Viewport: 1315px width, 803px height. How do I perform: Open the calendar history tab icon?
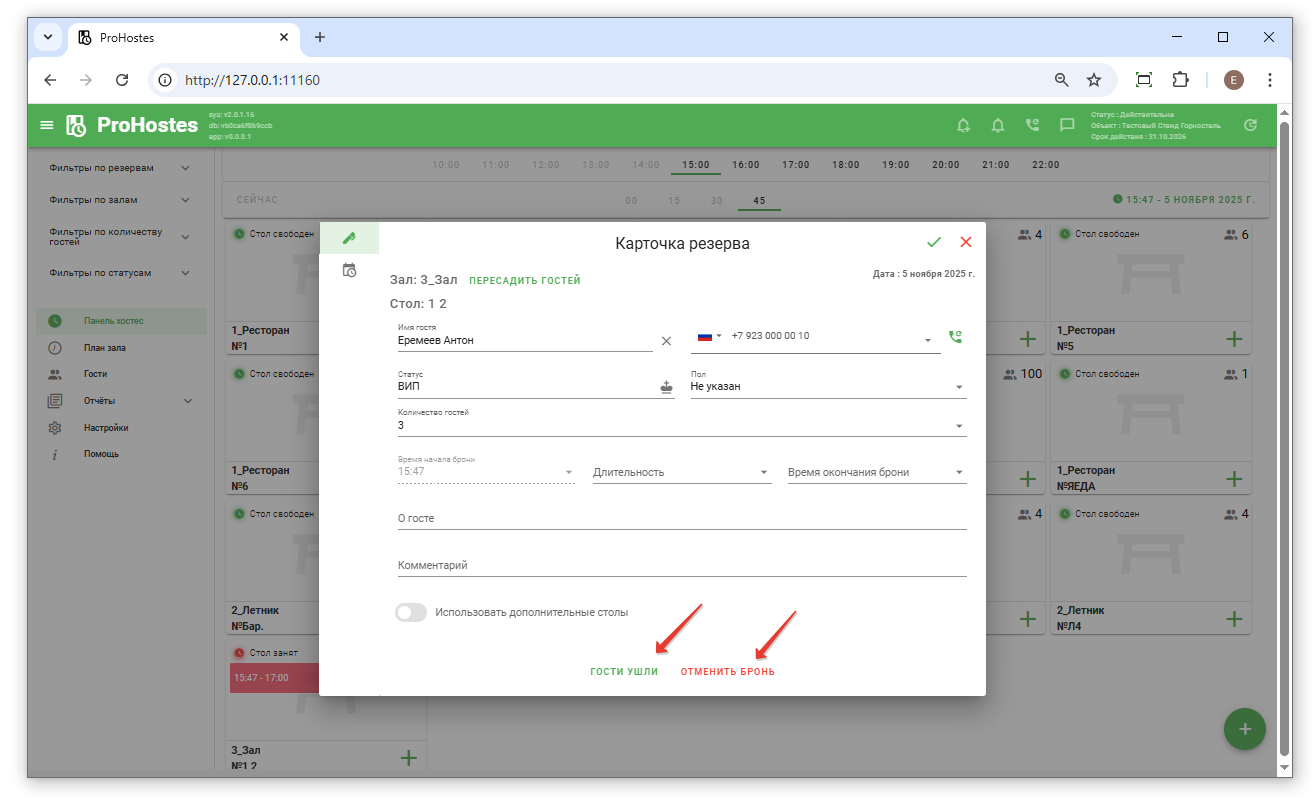(x=349, y=270)
